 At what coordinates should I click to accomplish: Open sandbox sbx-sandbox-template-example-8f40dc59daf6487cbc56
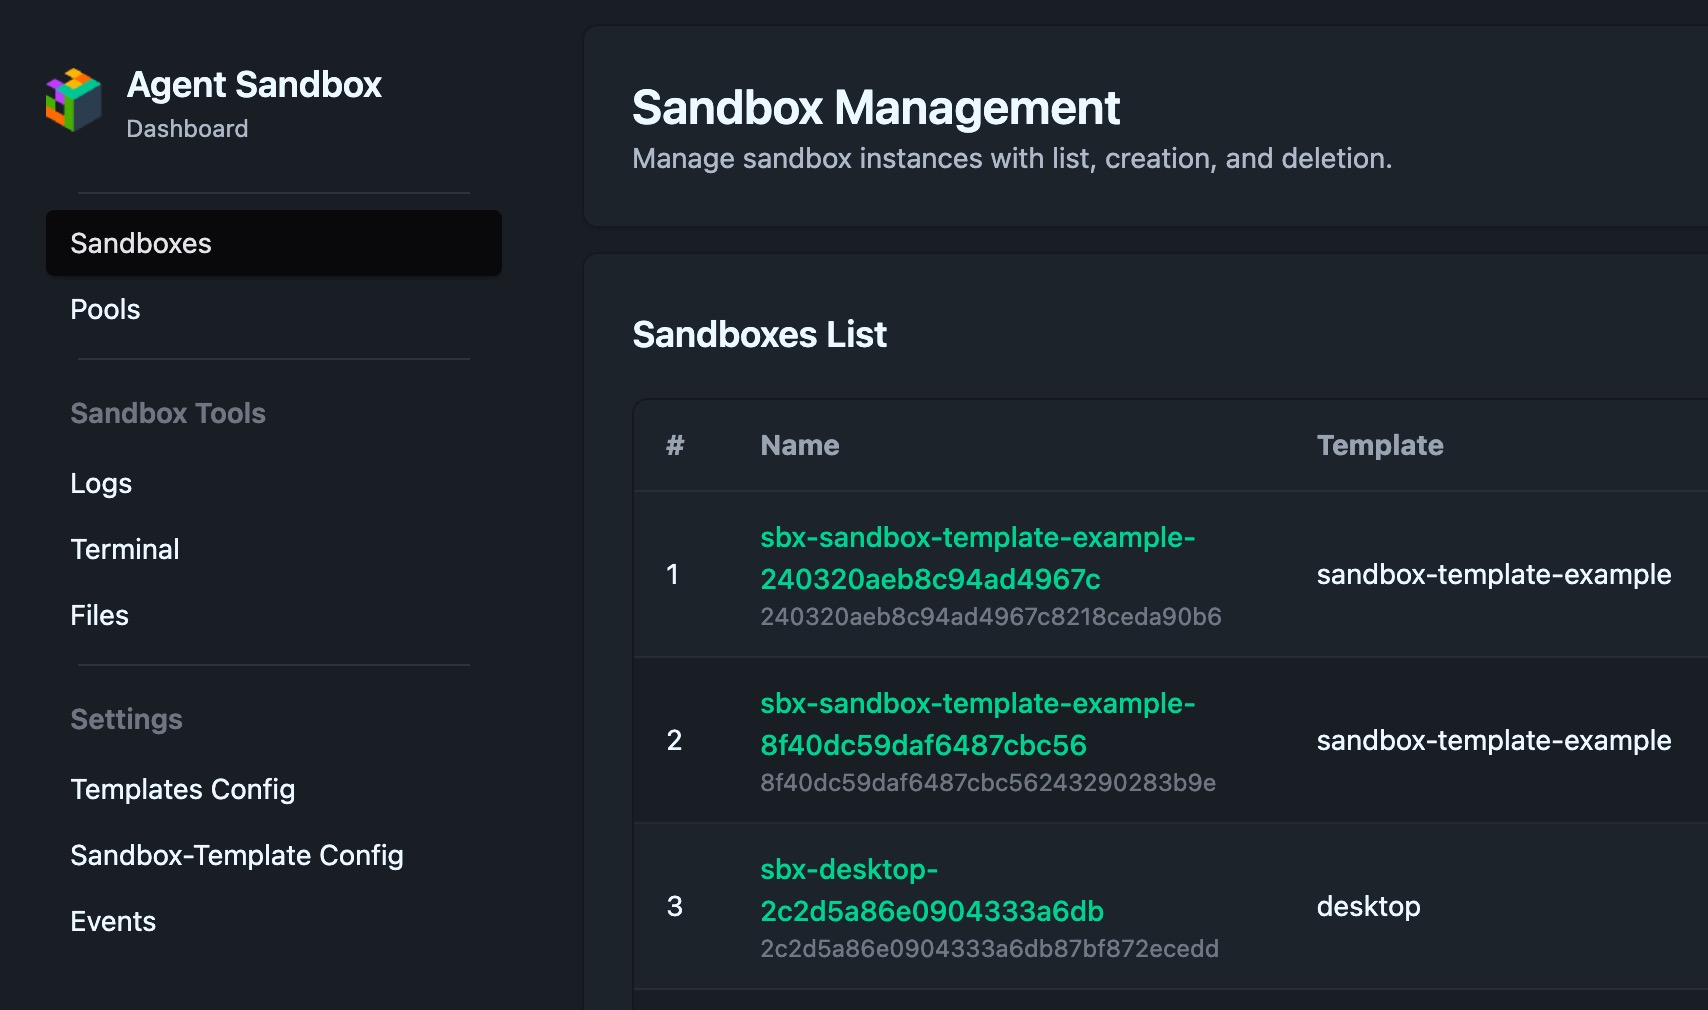977,724
